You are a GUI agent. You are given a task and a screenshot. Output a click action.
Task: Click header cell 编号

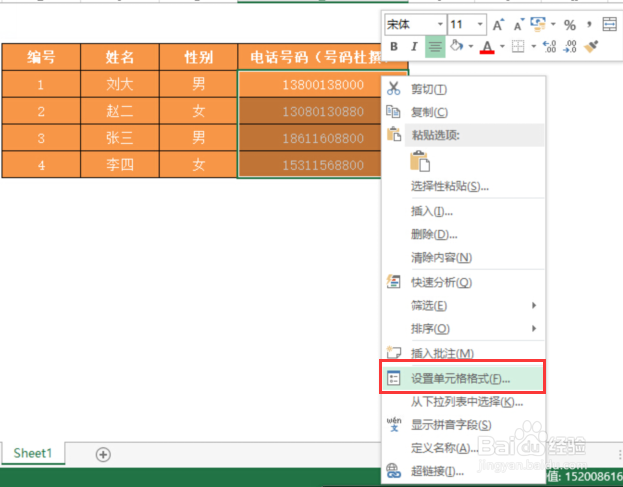(41, 57)
